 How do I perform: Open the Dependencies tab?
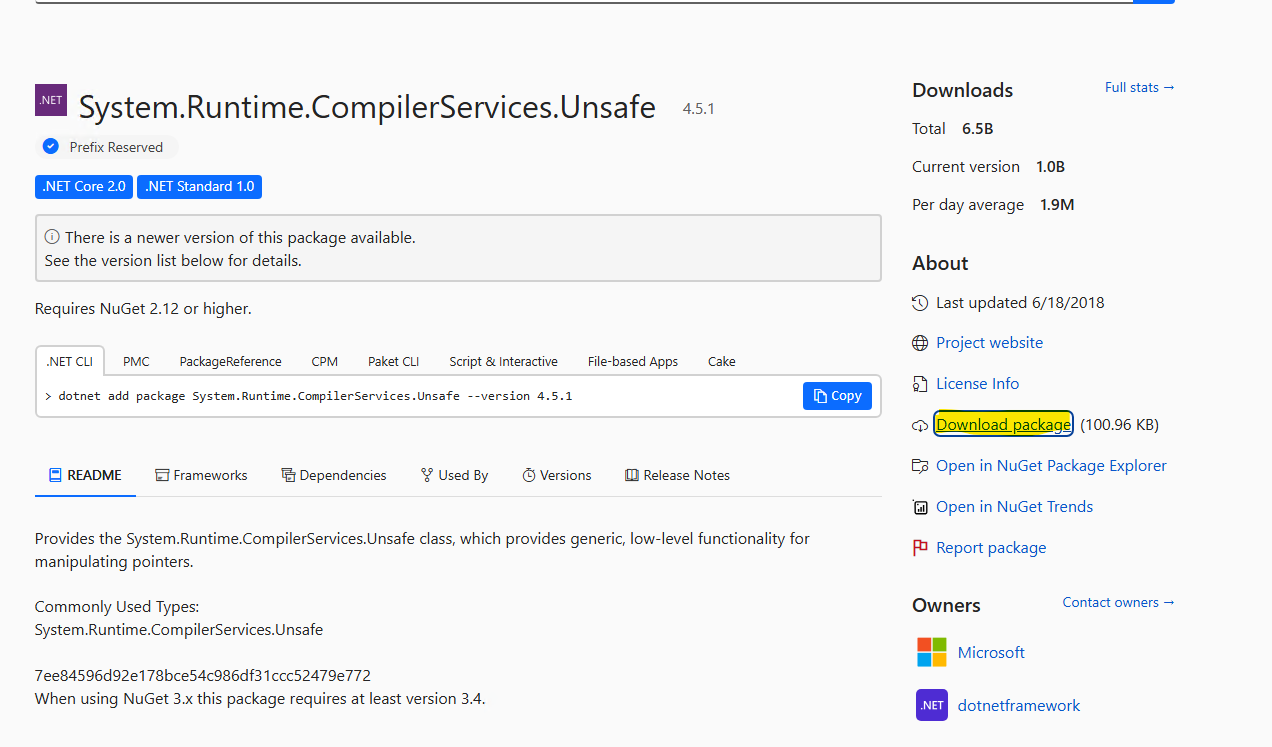[334, 475]
